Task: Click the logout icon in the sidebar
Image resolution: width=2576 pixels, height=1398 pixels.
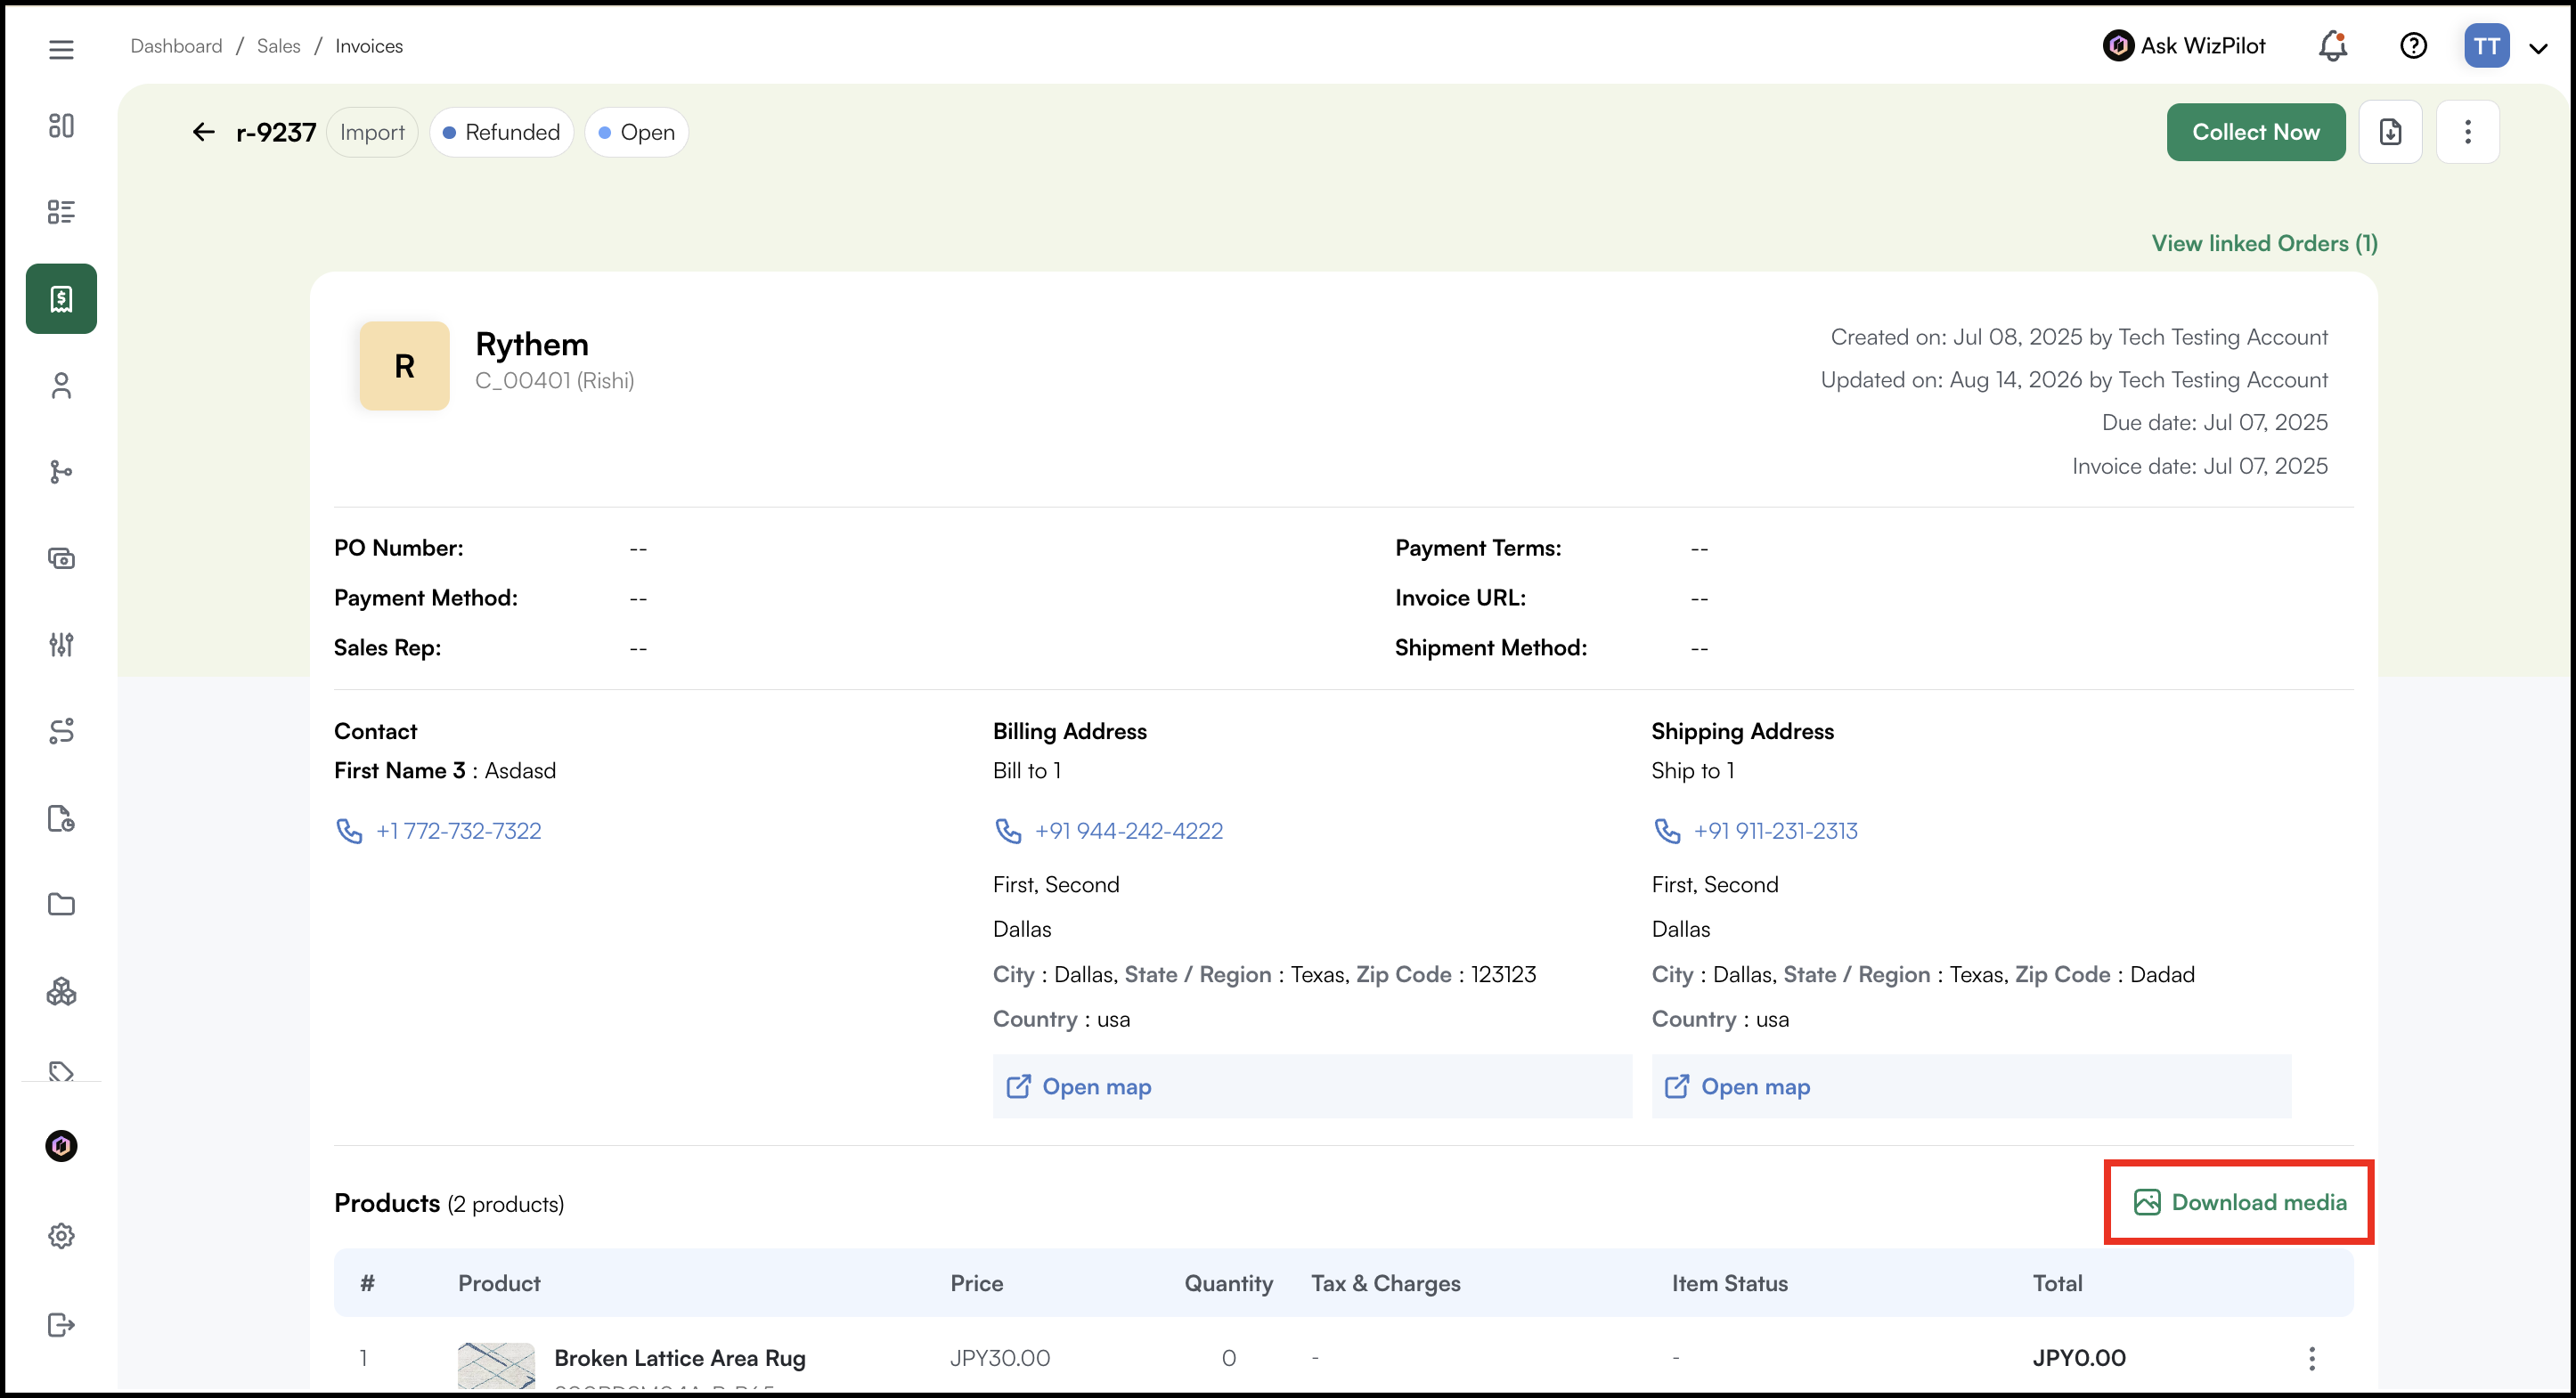Action: tap(61, 1324)
